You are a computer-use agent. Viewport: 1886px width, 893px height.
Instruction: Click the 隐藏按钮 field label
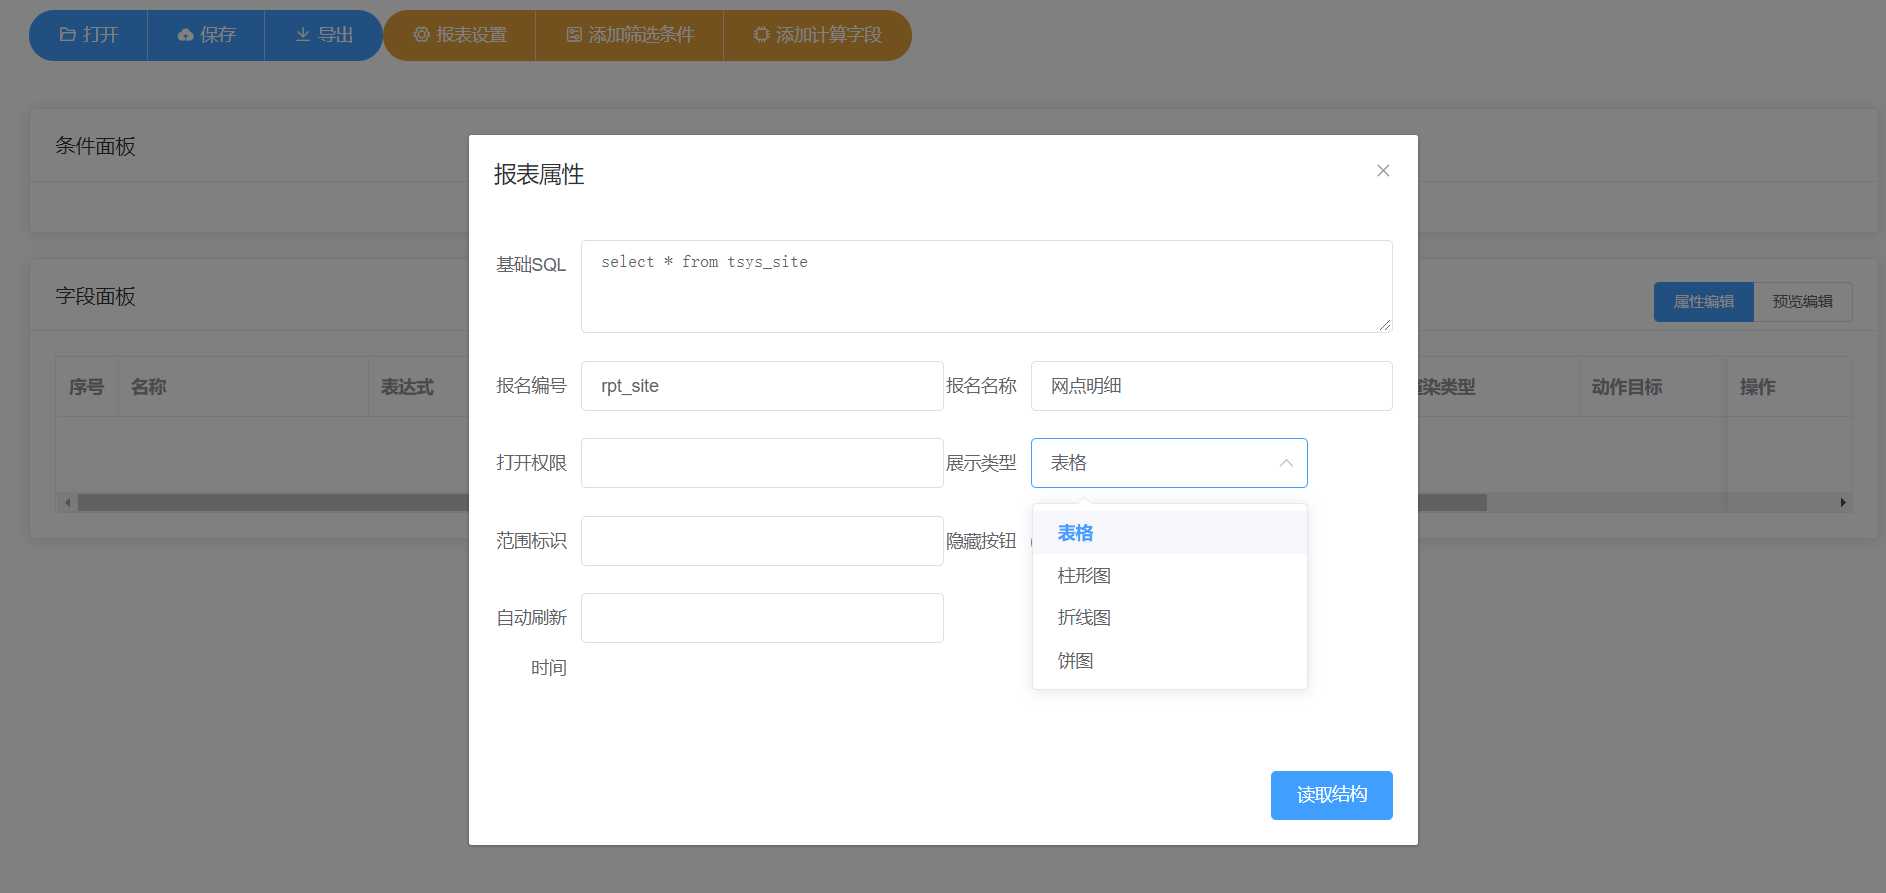(981, 541)
